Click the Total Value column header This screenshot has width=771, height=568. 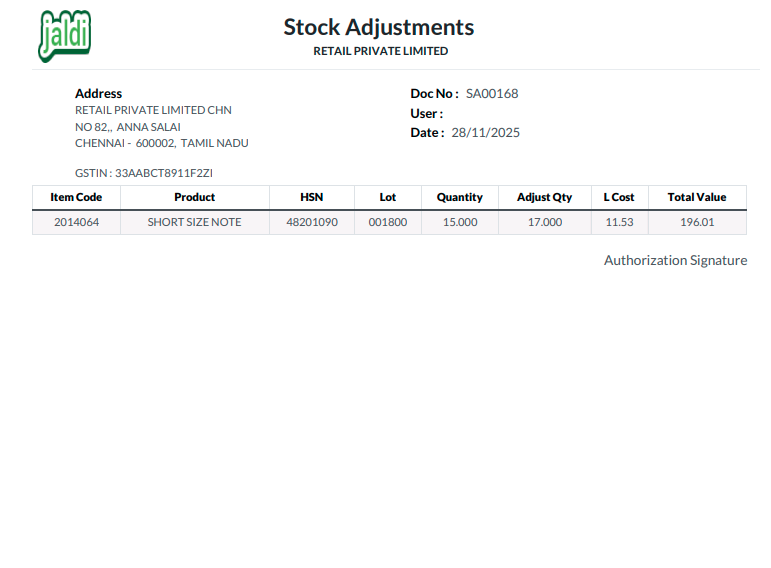(697, 197)
